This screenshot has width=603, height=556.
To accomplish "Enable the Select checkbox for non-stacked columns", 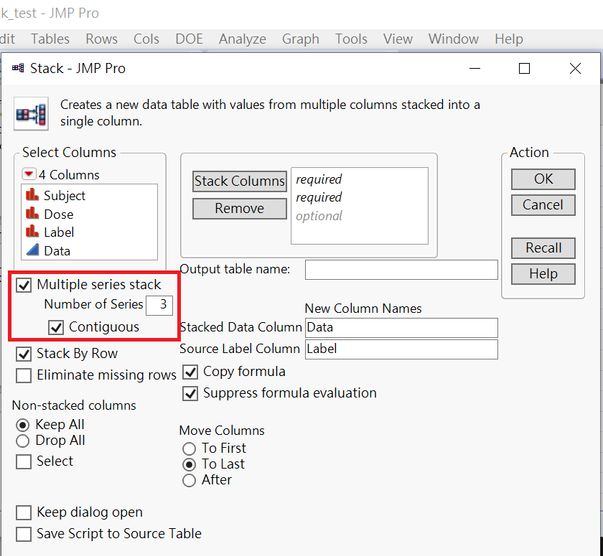I will click(24, 461).
